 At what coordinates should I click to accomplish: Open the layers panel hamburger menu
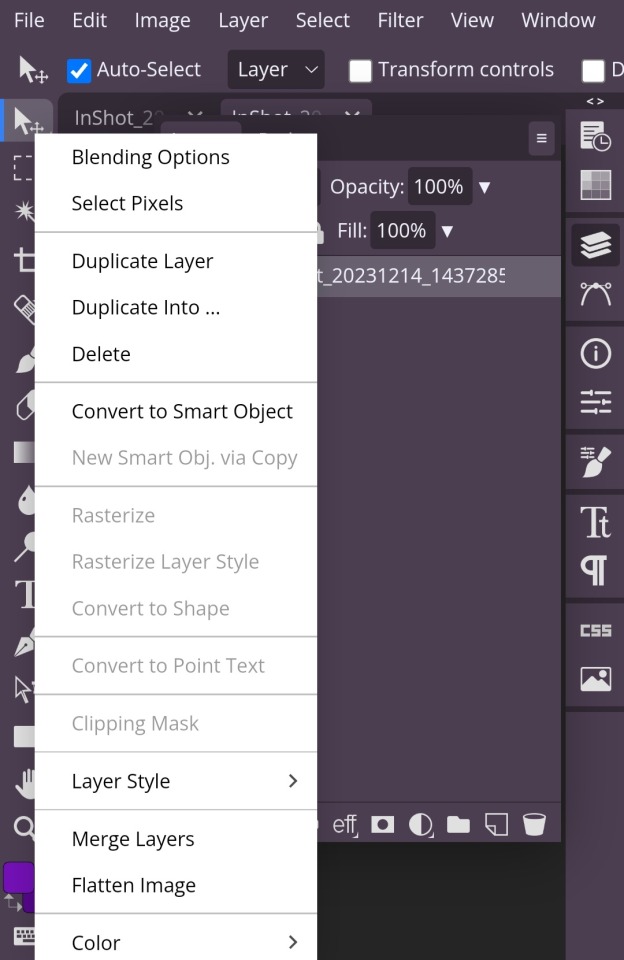click(541, 138)
